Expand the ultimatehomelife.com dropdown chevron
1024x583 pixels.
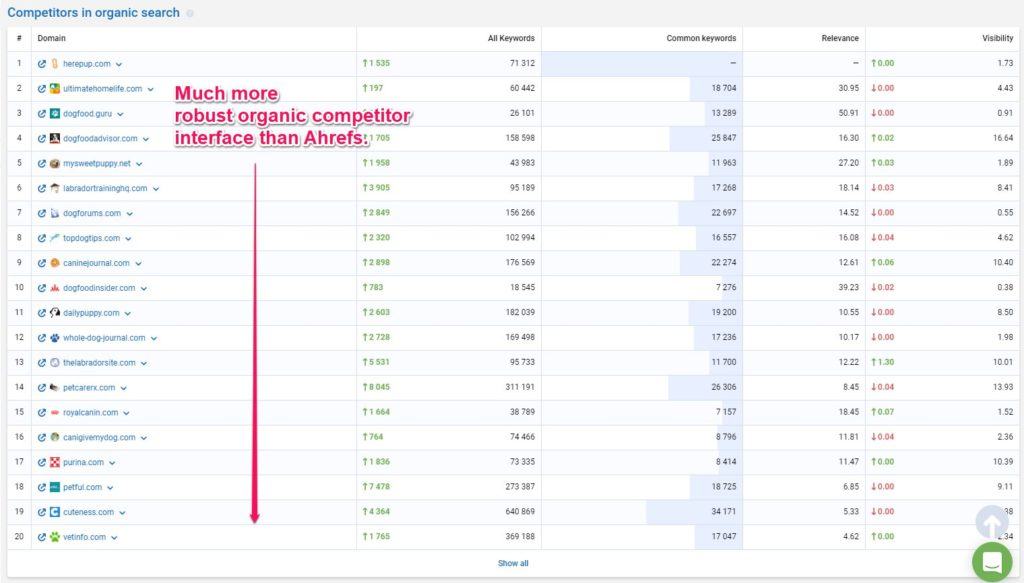150,89
